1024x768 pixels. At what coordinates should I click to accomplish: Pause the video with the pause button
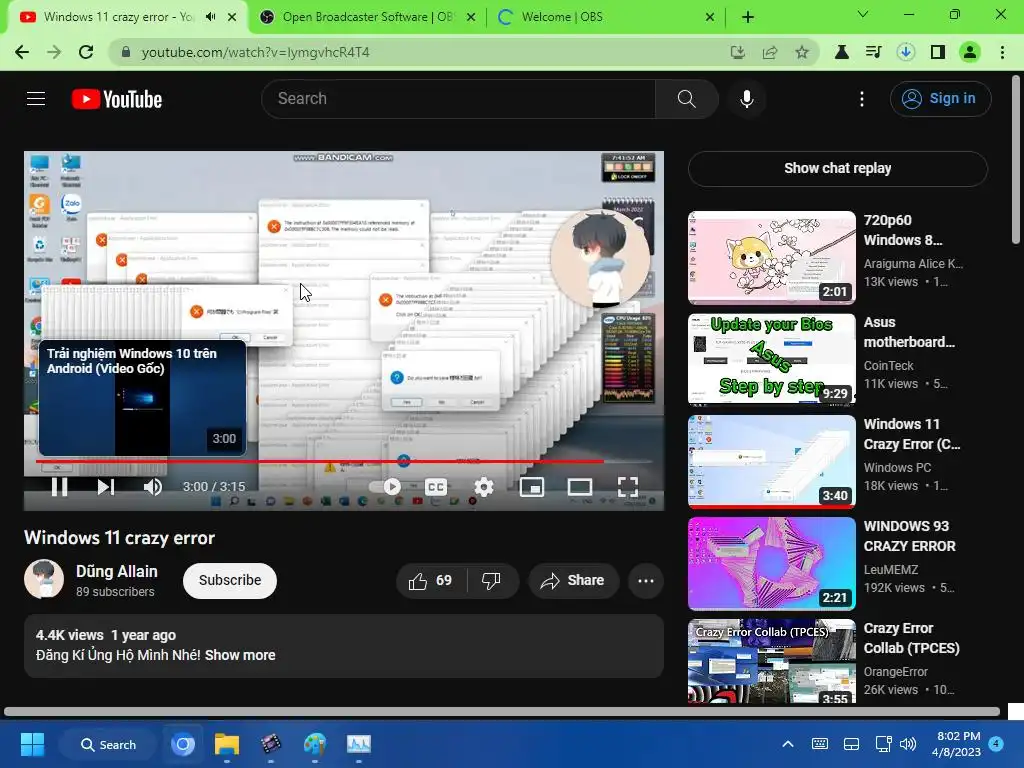coord(59,487)
